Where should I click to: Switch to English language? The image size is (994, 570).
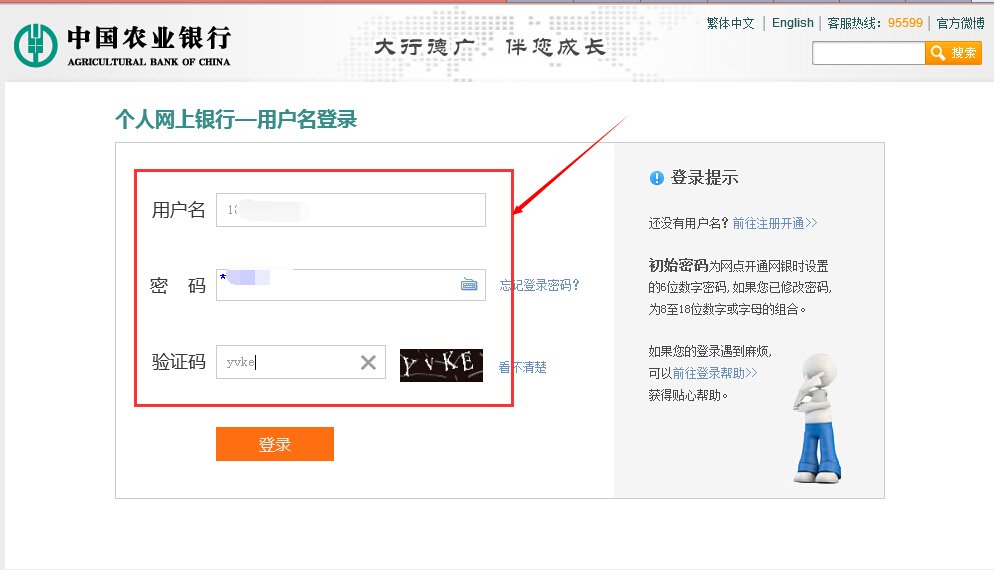792,23
